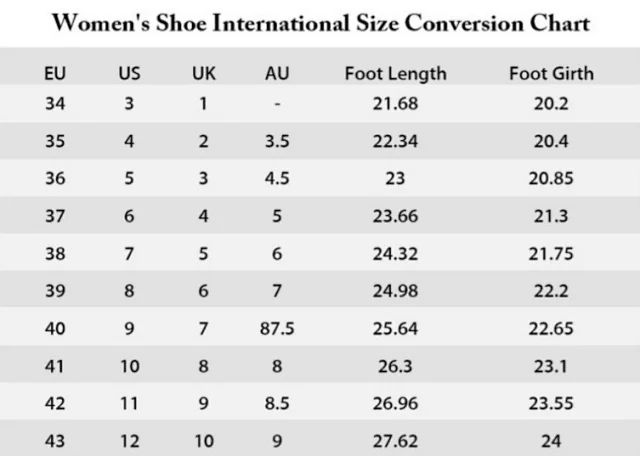The image size is (640, 456).
Task: Select the US column header
Action: click(x=129, y=73)
